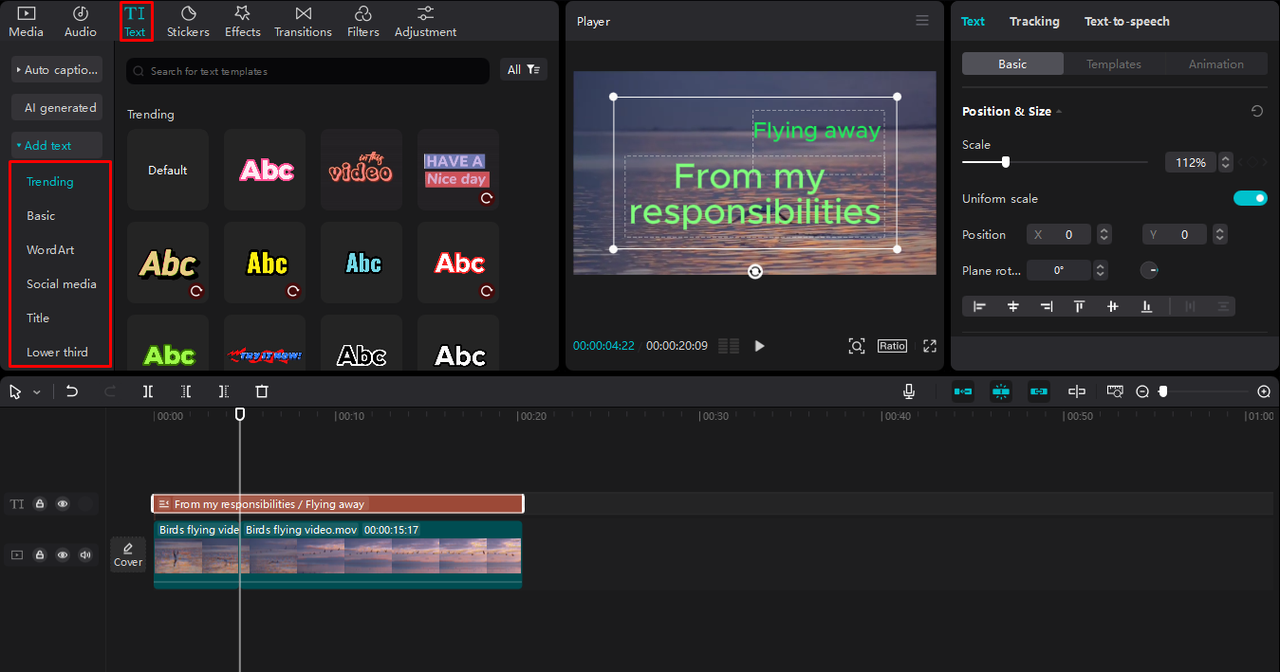1280x672 pixels.
Task: Toggle the Uniform scale switch
Action: pyautogui.click(x=1250, y=198)
